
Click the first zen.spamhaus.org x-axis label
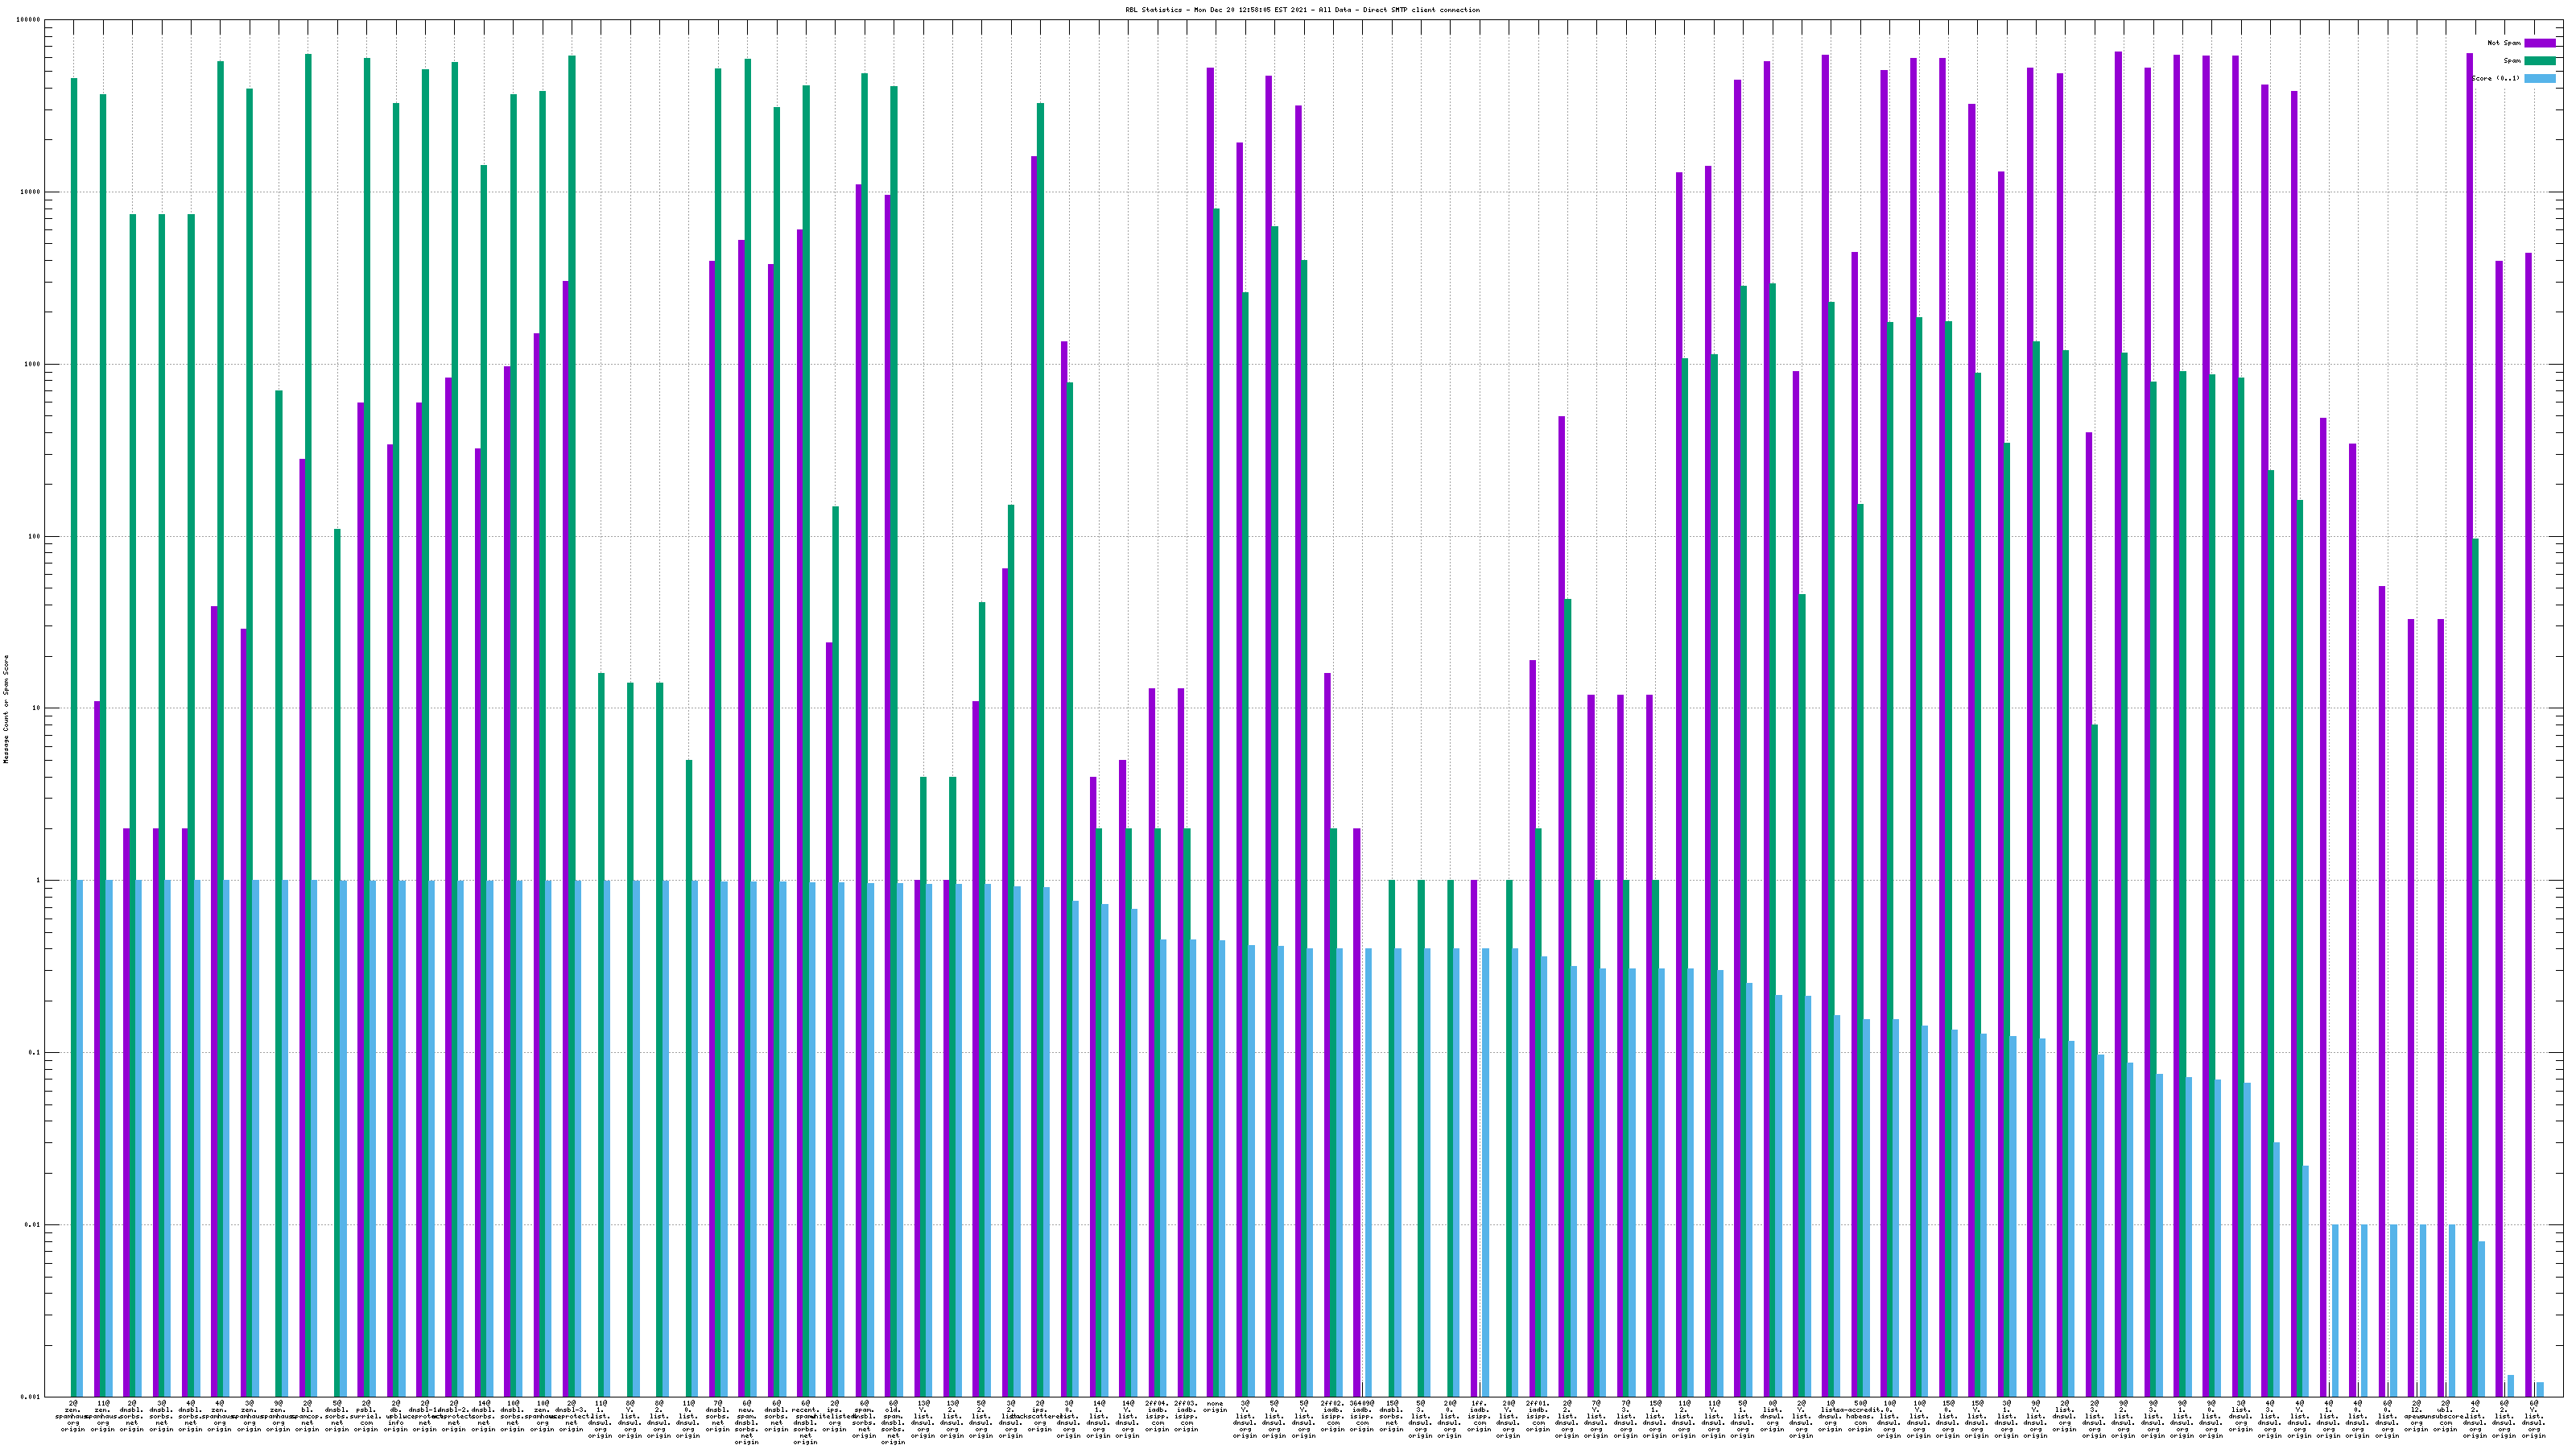73,1417
